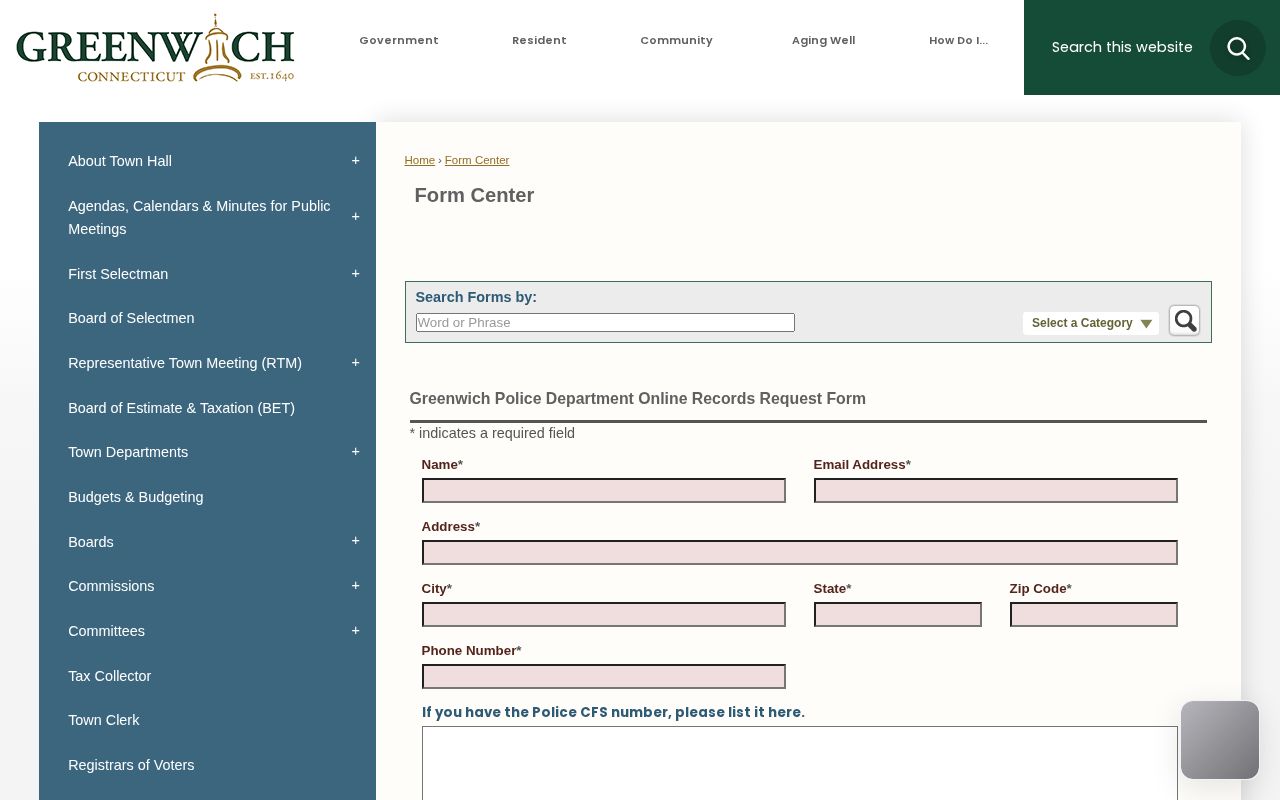Expand the Committees submenu
Image resolution: width=1280 pixels, height=800 pixels.
tap(355, 631)
